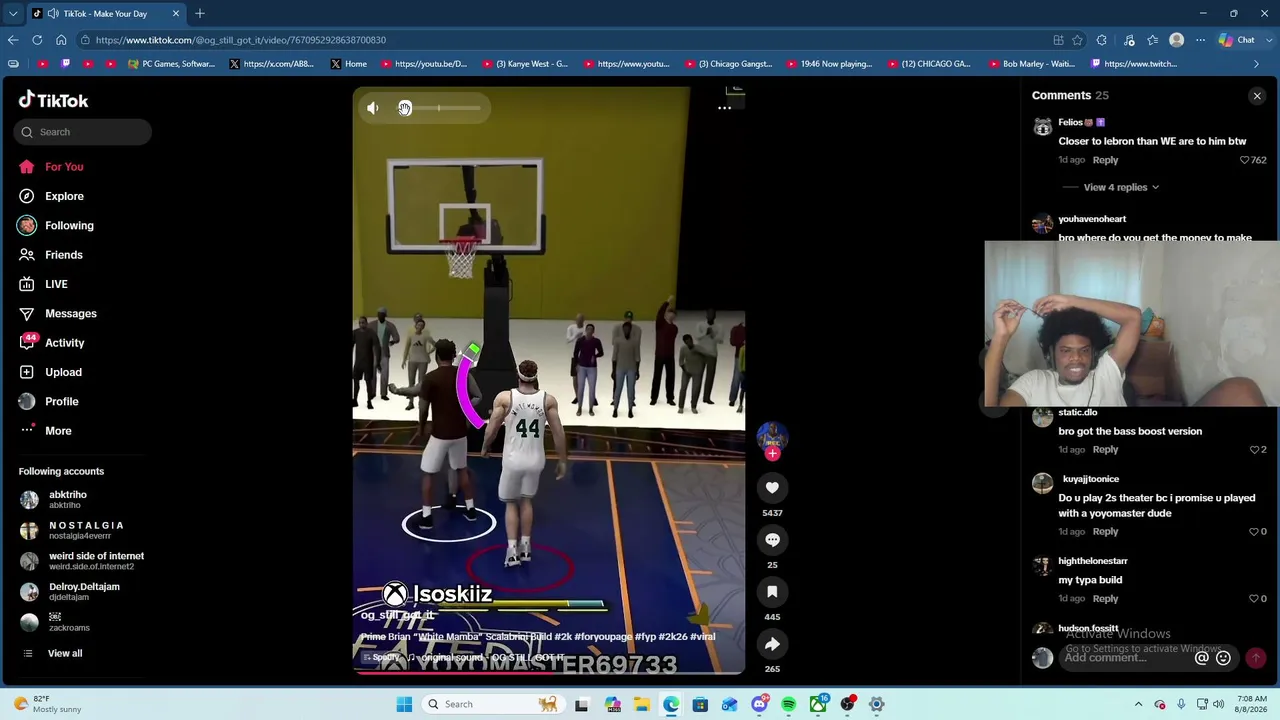
Task: Open the PC Games, Software bookmark
Action: click(171, 64)
